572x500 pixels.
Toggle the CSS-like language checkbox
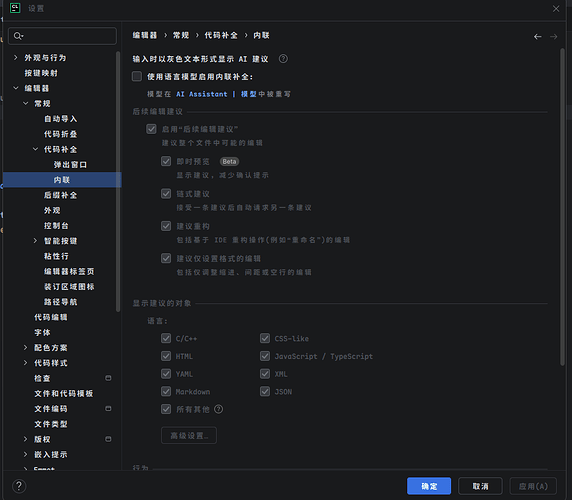pyautogui.click(x=265, y=338)
